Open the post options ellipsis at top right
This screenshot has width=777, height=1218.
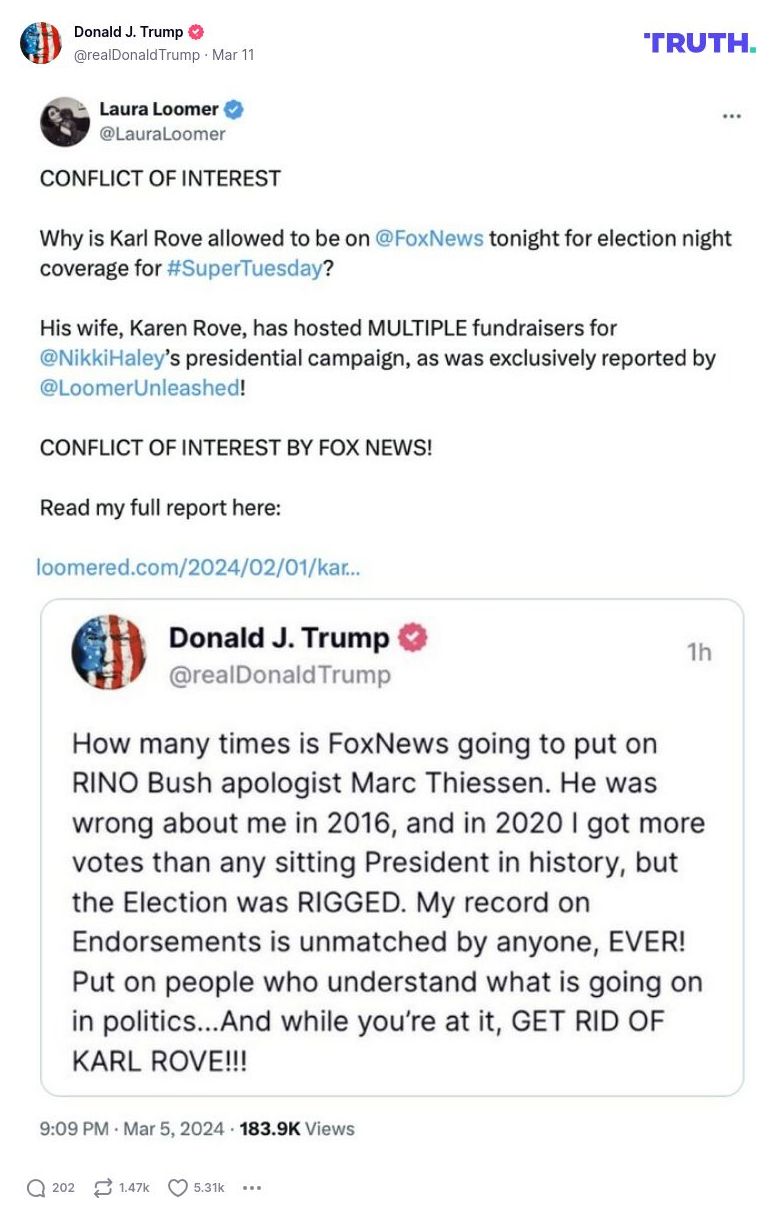pos(731,118)
